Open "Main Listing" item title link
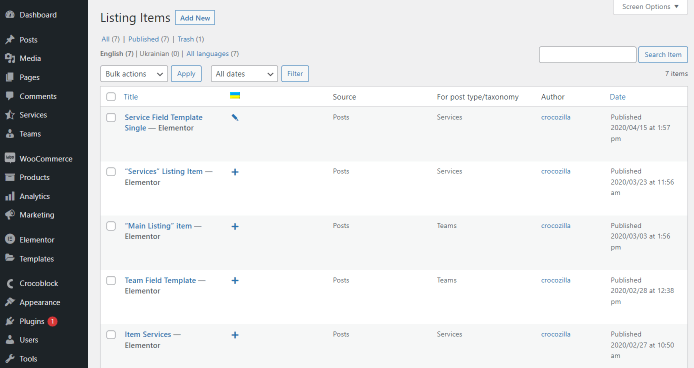Image resolution: width=694 pixels, height=368 pixels. [x=158, y=226]
